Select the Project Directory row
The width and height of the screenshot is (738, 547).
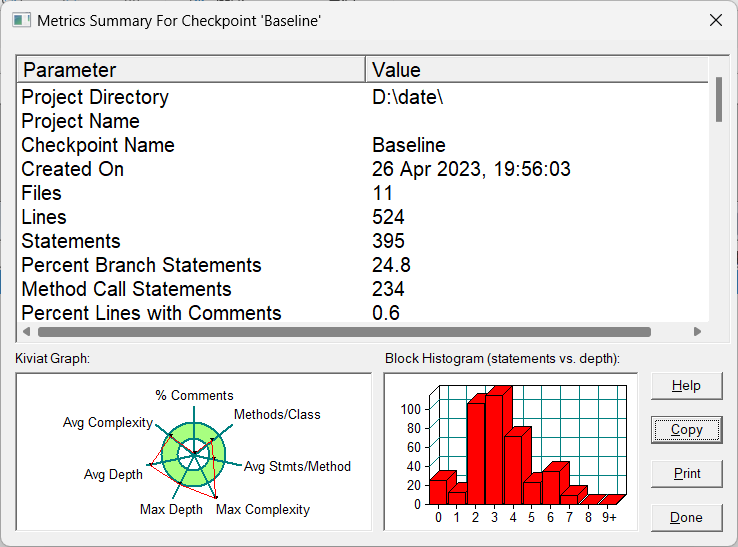[362, 97]
